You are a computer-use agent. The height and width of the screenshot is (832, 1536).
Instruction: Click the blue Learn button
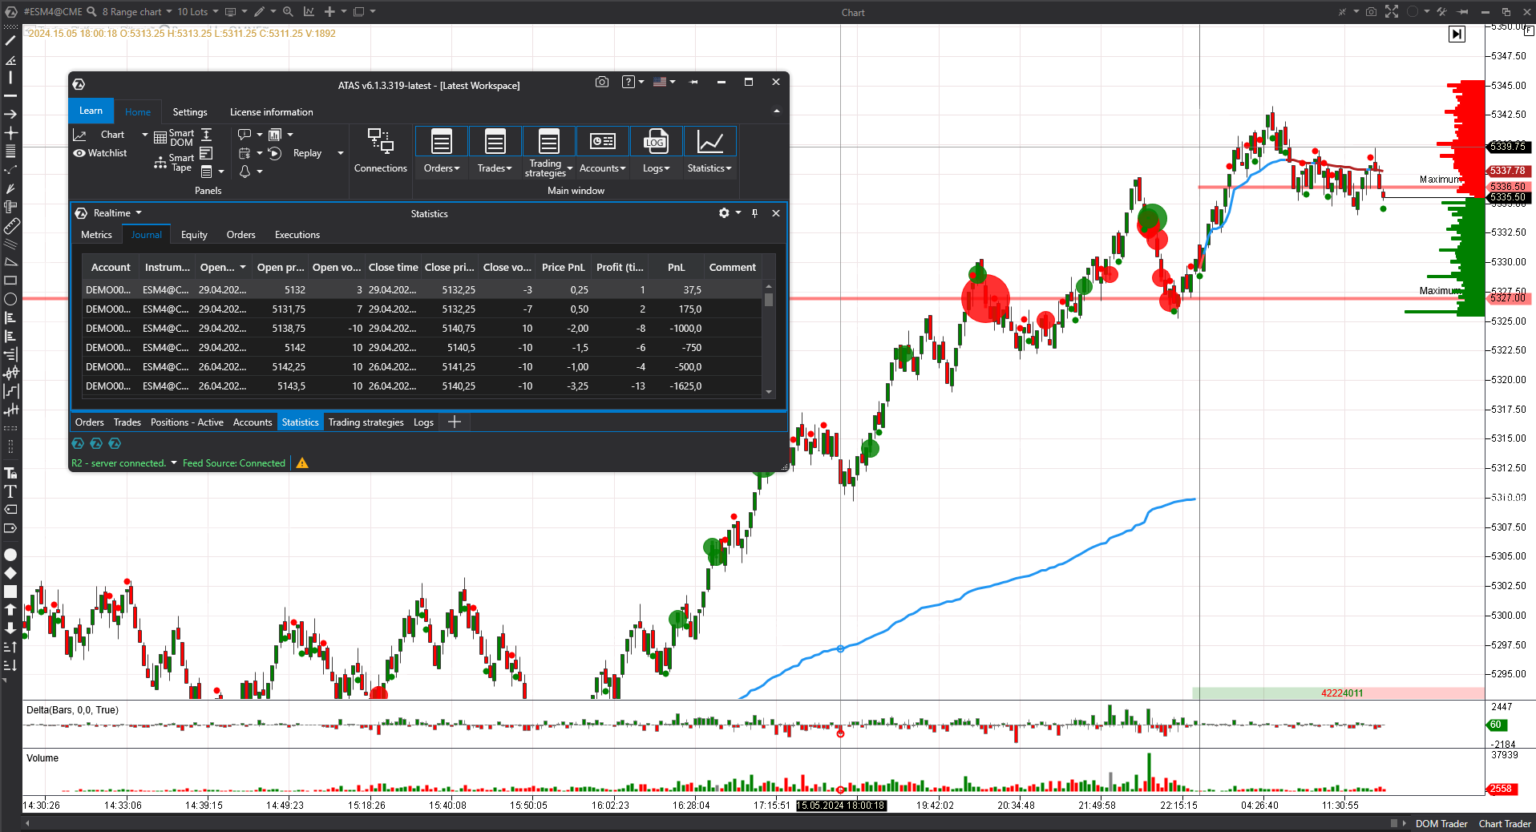pyautogui.click(x=91, y=111)
